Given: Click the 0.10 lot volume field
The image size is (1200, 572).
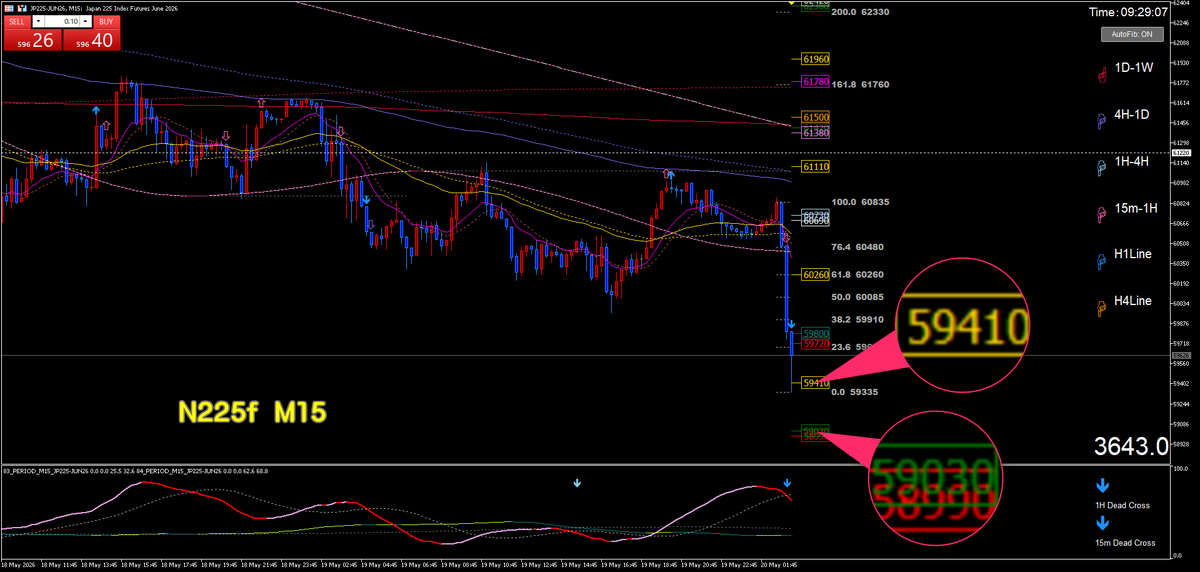Looking at the screenshot, I should point(62,20).
